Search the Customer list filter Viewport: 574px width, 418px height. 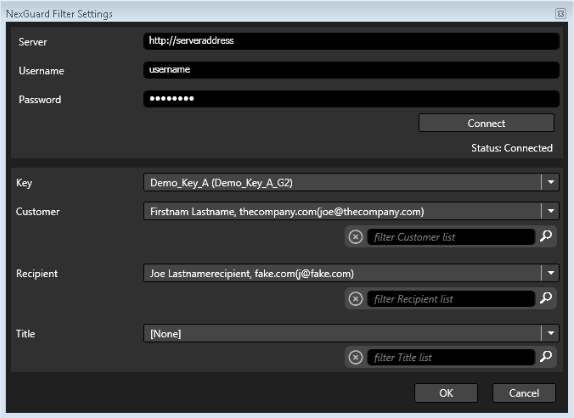(x=546, y=236)
